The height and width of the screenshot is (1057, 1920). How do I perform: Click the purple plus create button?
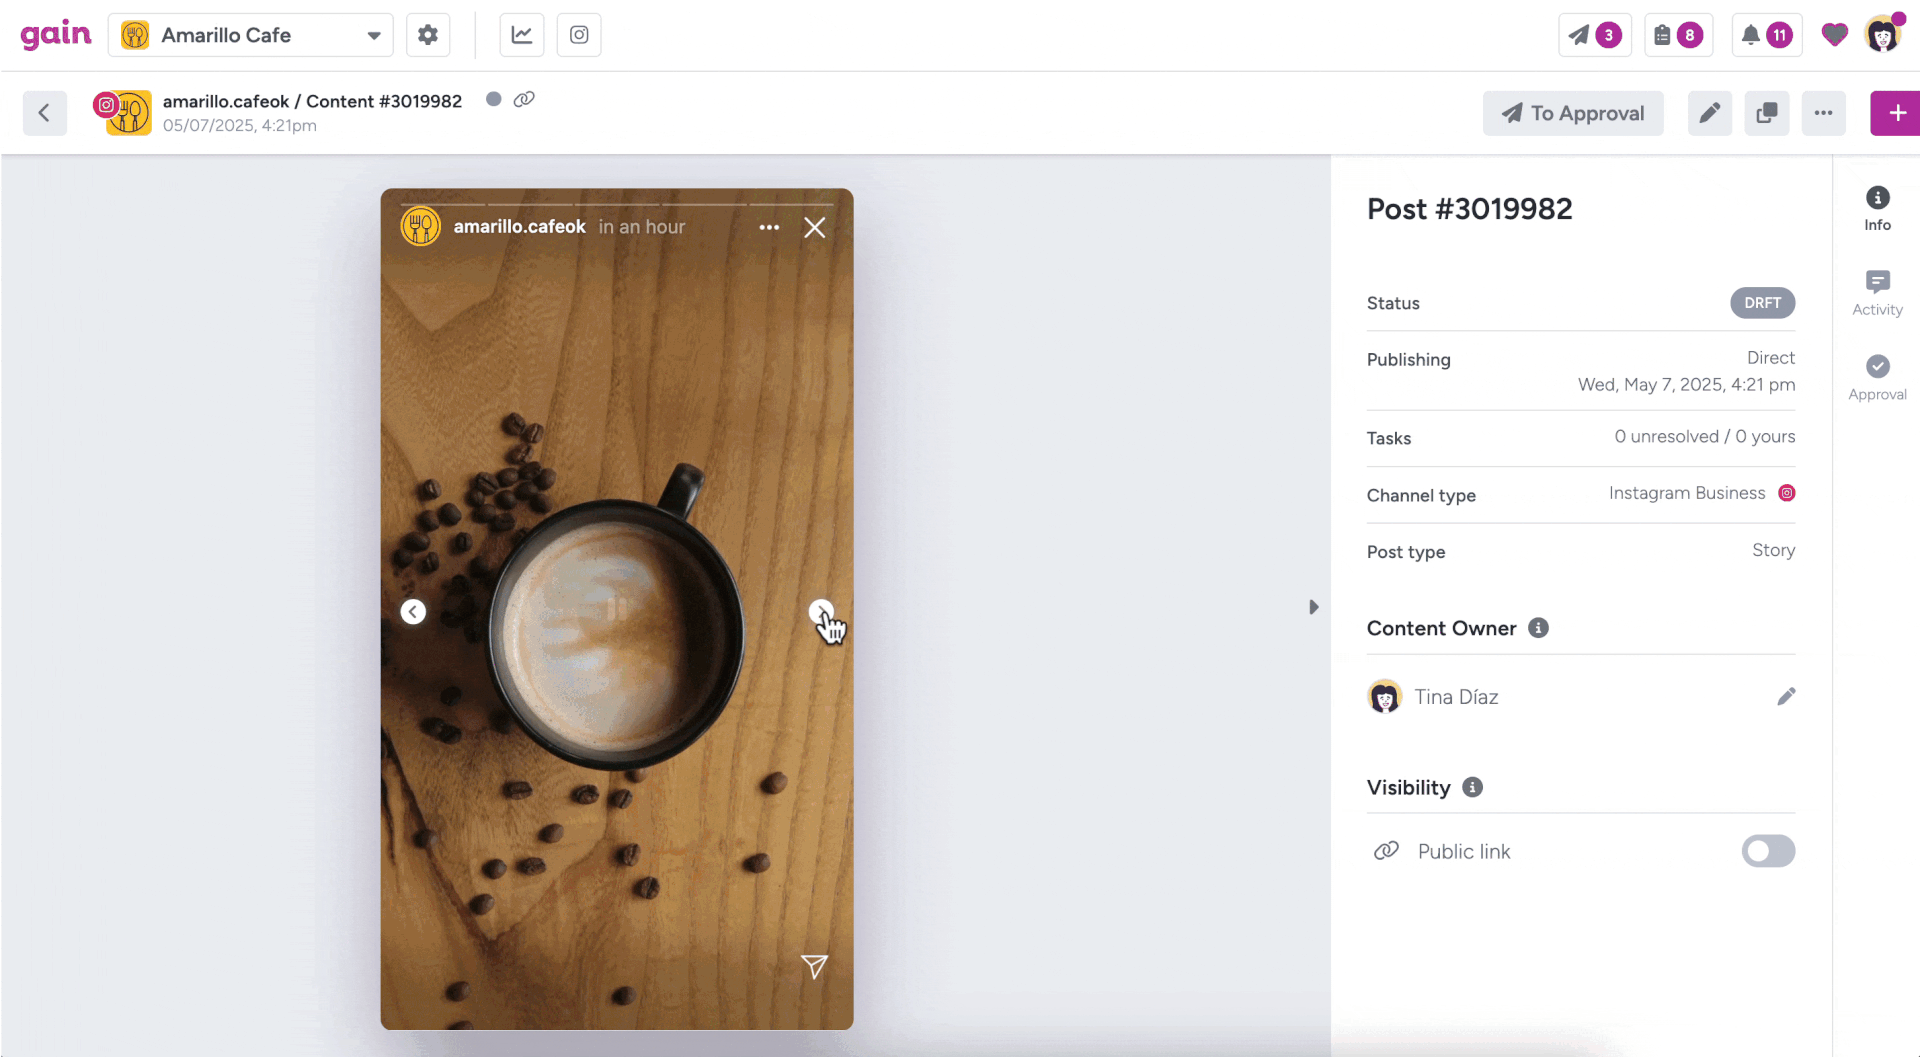click(1896, 113)
